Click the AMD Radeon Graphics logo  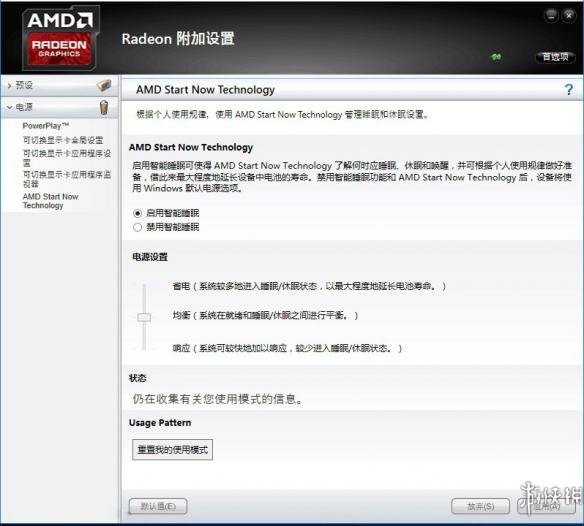[60, 38]
